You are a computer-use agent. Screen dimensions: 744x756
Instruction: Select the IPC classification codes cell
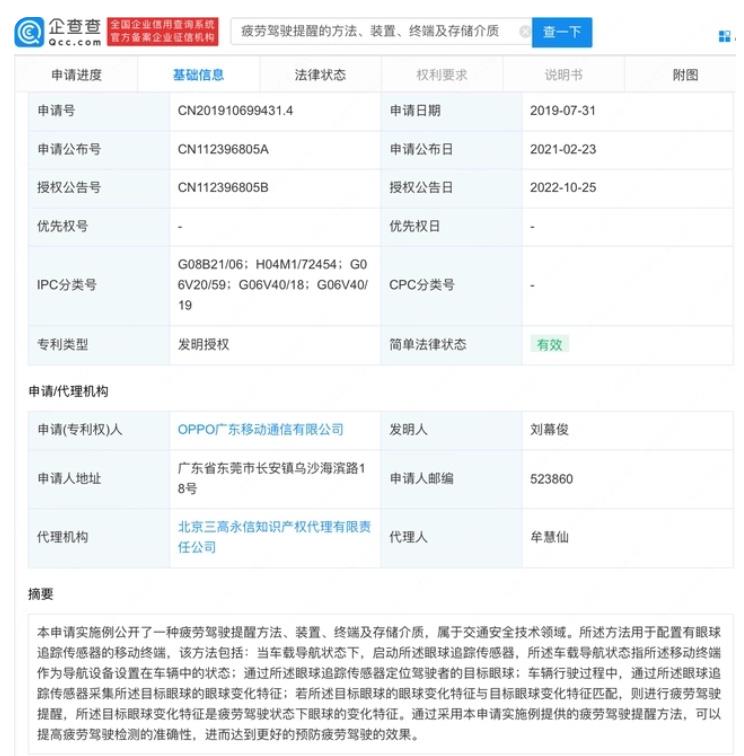click(273, 284)
